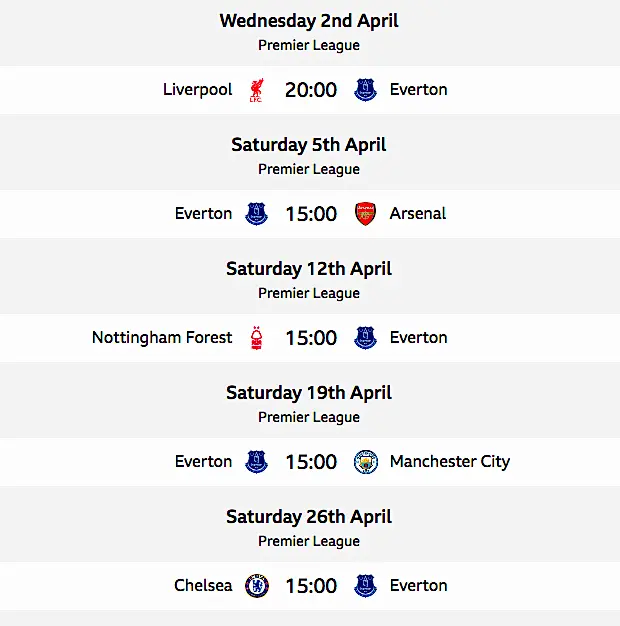Click Everton's crest in the Liverpool fixture
Image resolution: width=620 pixels, height=626 pixels.
tap(365, 90)
